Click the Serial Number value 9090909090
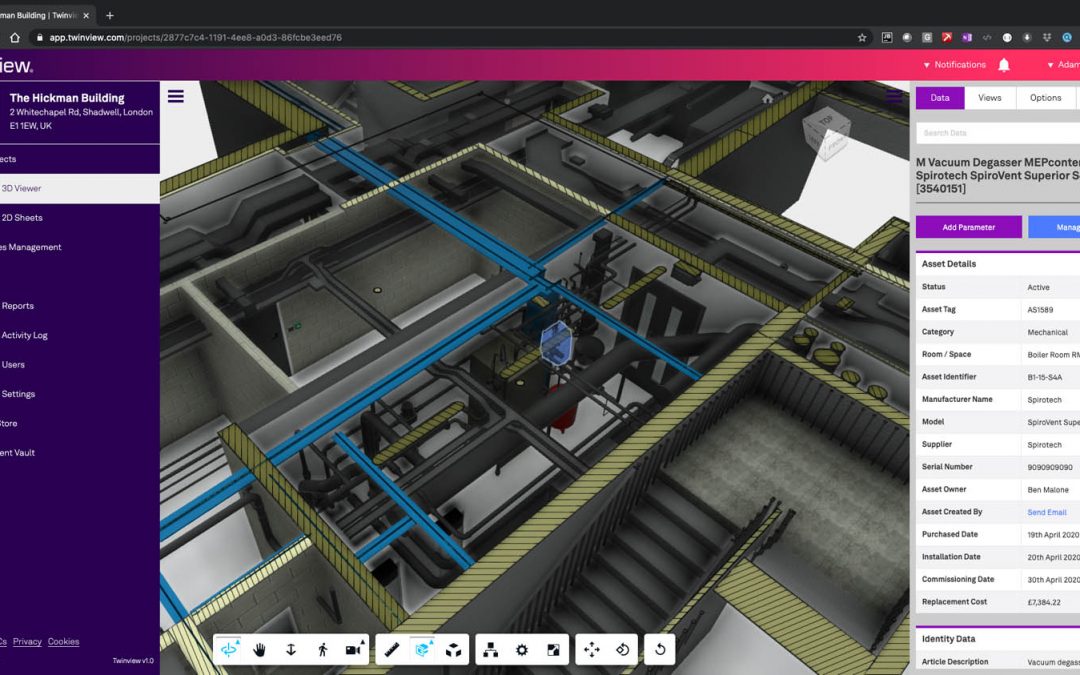Viewport: 1080px width, 675px height. pos(1050,468)
